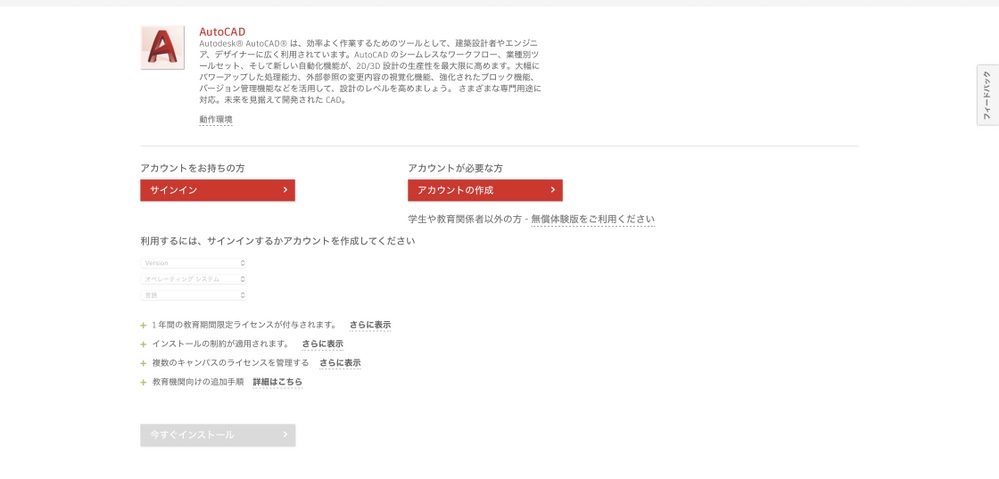Open the フィードバック feedback side tab
Screen dimensions: 999x479
[988, 95]
